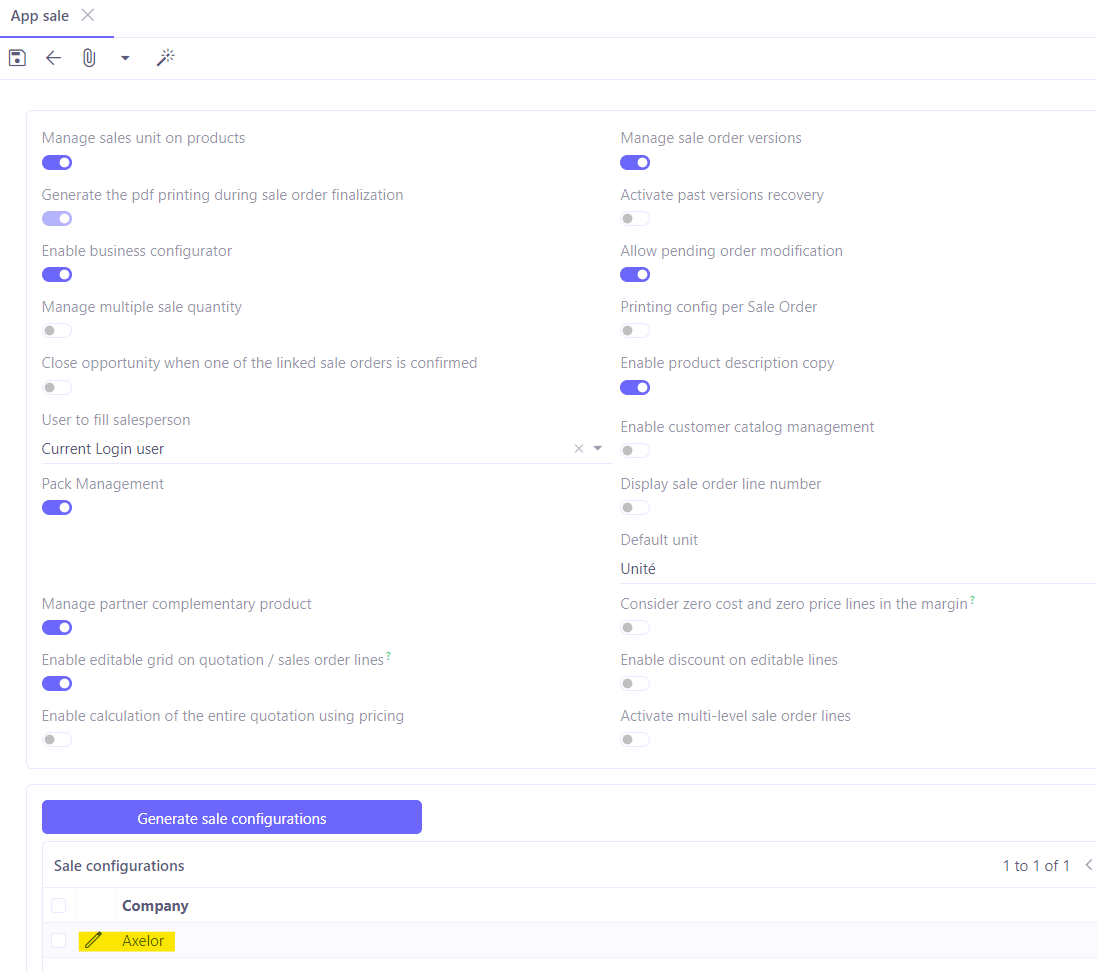Toggle Generate the pdf printing during finalization
This screenshot has width=1097, height=972.
[x=57, y=218]
